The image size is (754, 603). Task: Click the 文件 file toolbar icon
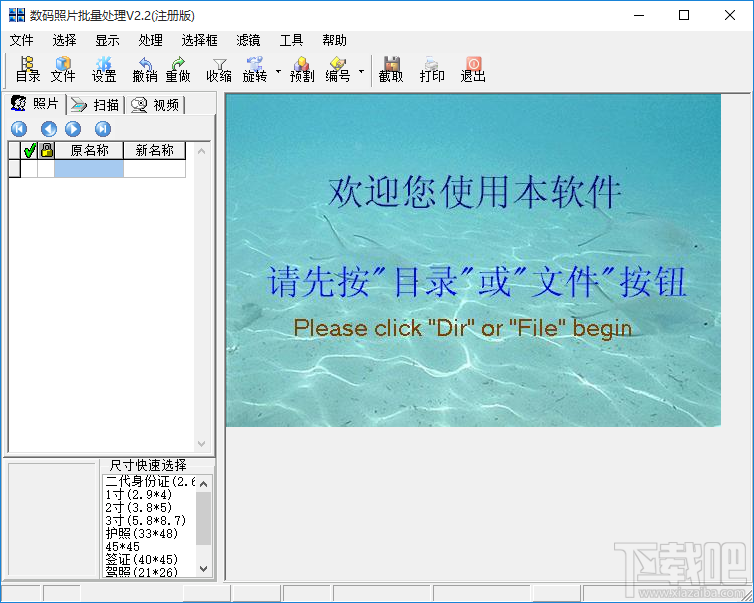point(63,69)
